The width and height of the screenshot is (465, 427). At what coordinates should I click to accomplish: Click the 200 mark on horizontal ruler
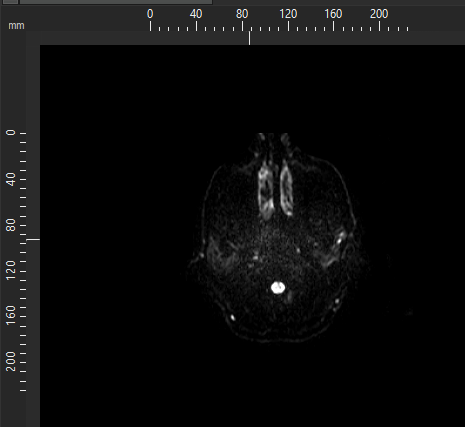point(379,14)
